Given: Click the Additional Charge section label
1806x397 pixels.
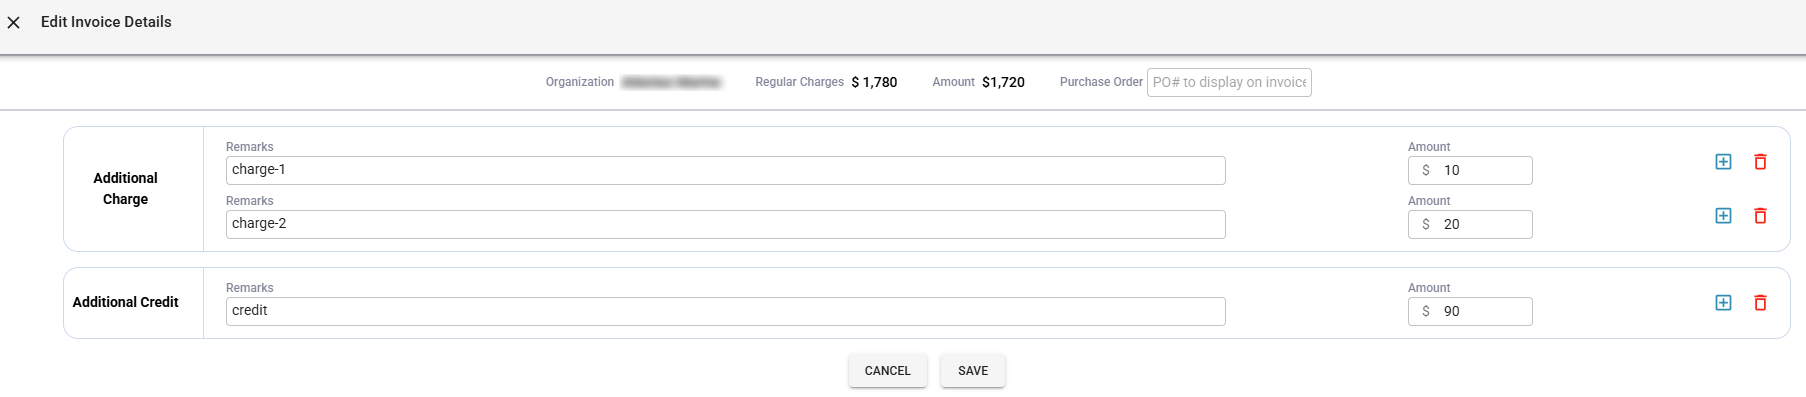Looking at the screenshot, I should [x=125, y=188].
